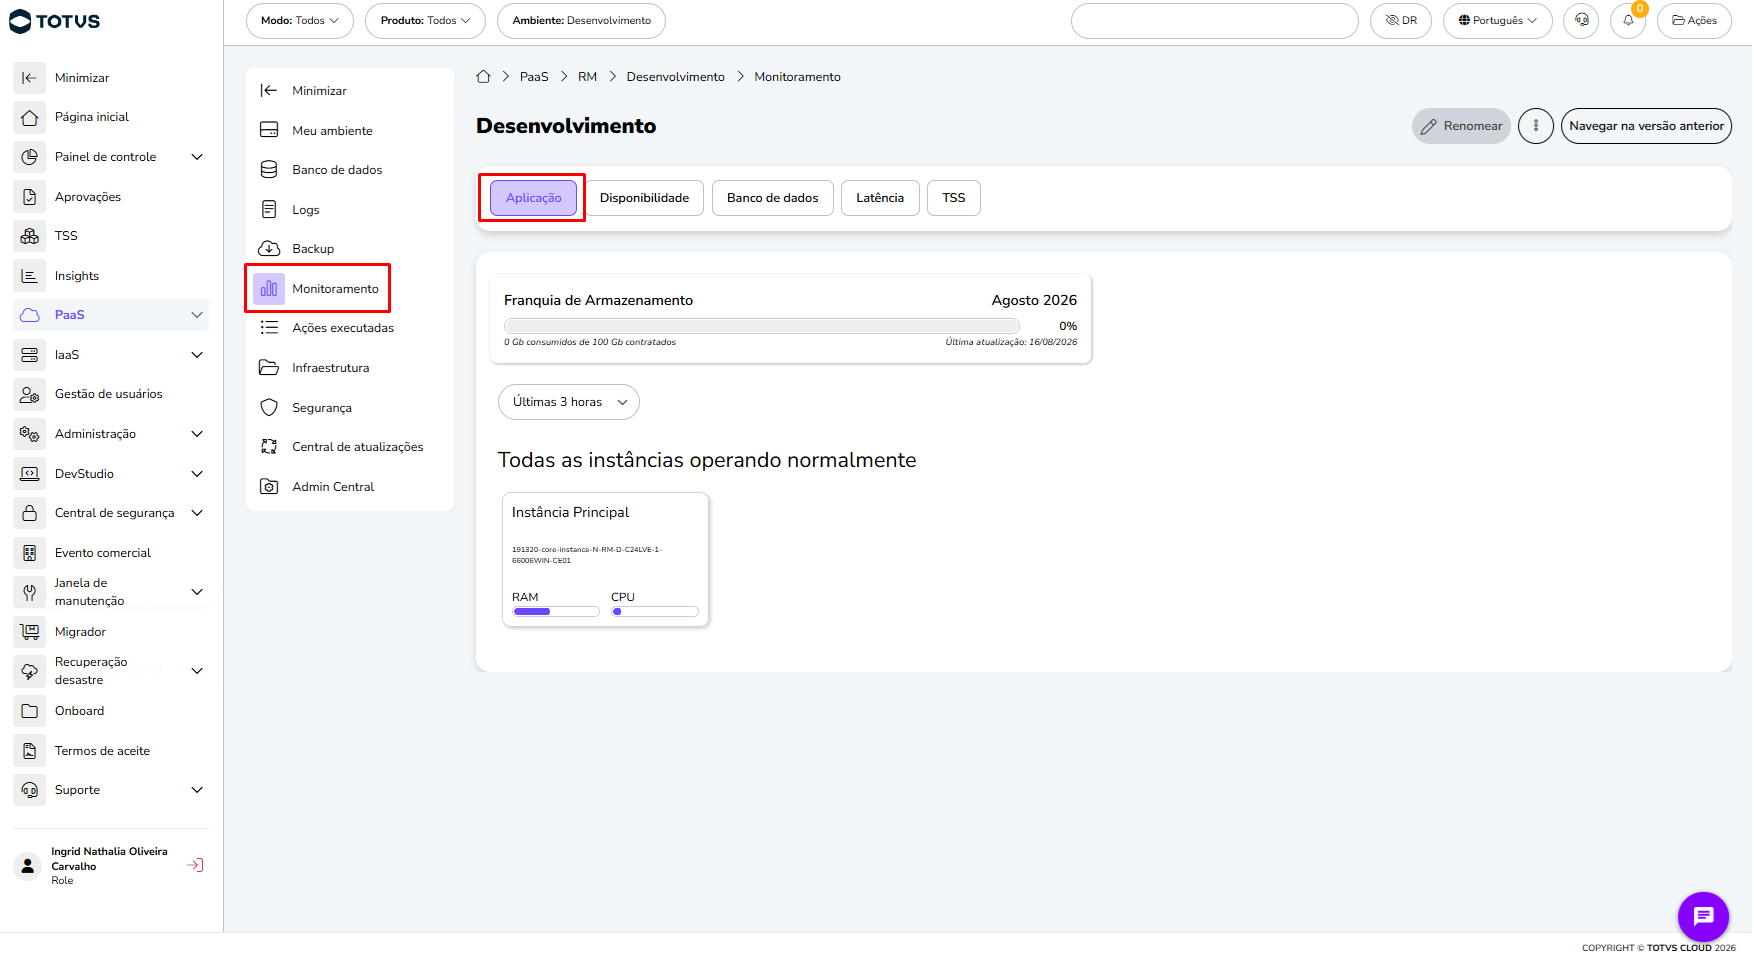Click the search input field in header
Image resolution: width=1754 pixels, height=969 pixels.
click(1214, 21)
